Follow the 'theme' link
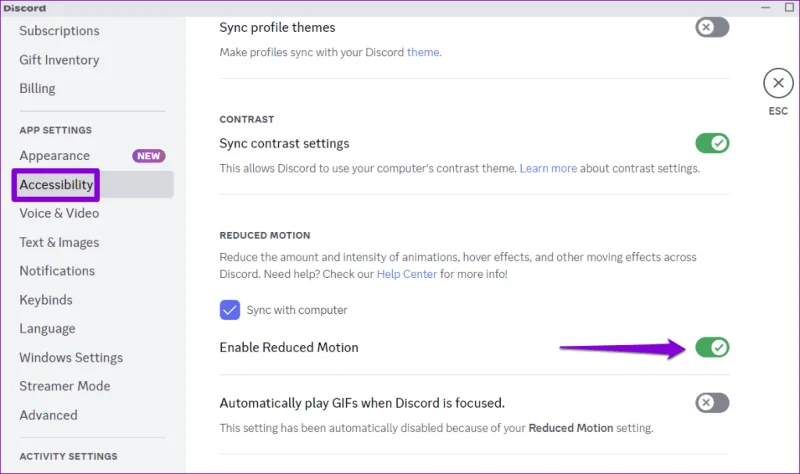This screenshot has height=474, width=800. coord(423,52)
